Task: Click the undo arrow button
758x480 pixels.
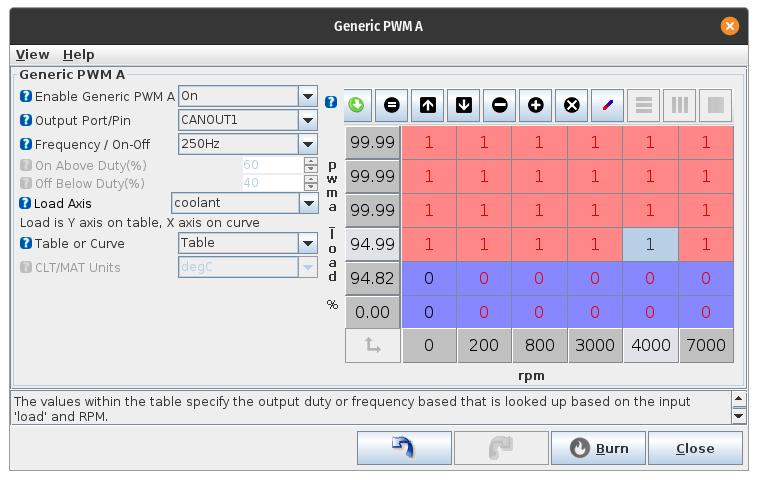Action: (x=403, y=448)
